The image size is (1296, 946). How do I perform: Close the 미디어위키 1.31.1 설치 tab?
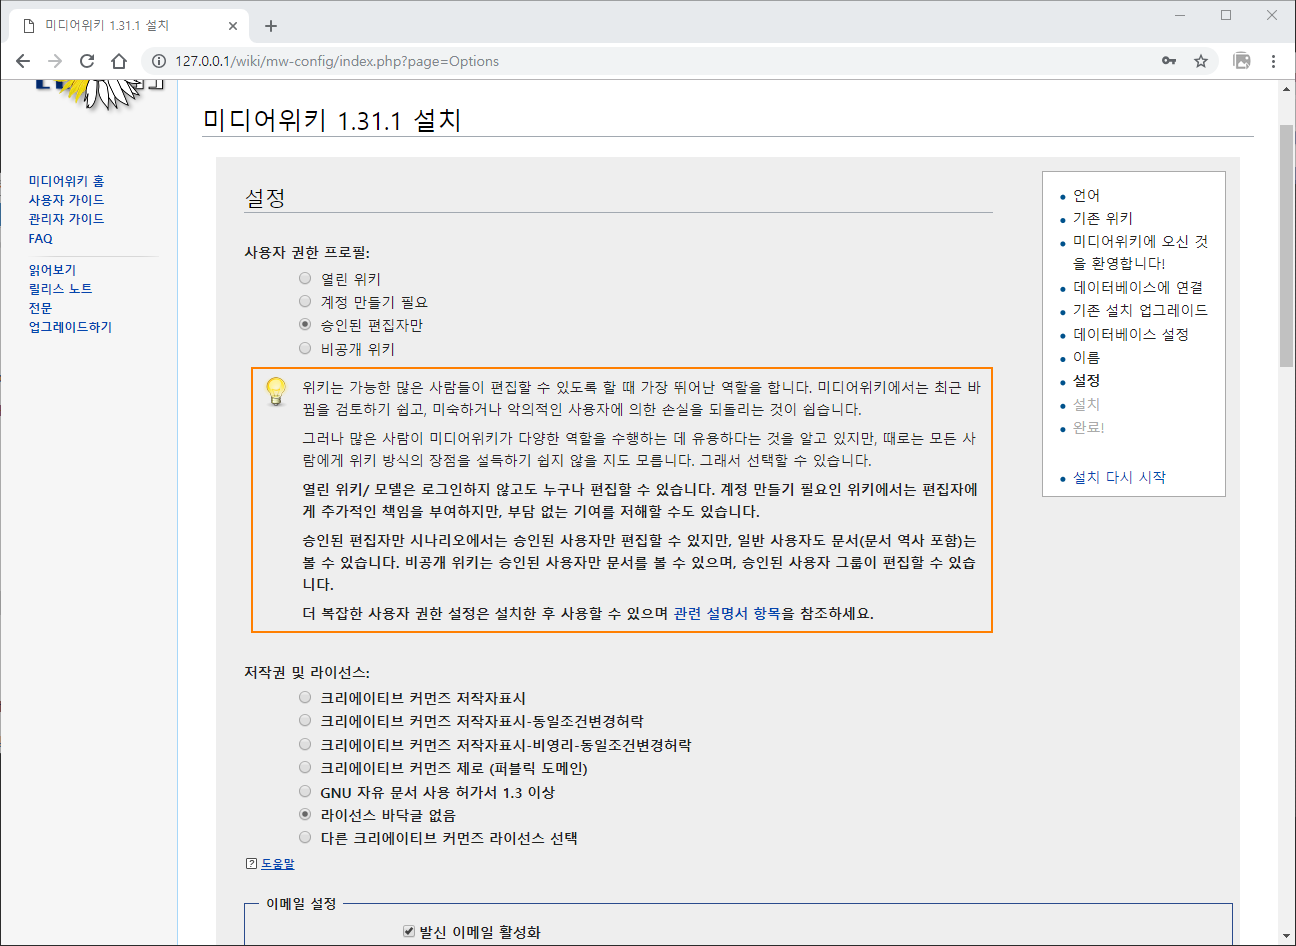(x=234, y=26)
